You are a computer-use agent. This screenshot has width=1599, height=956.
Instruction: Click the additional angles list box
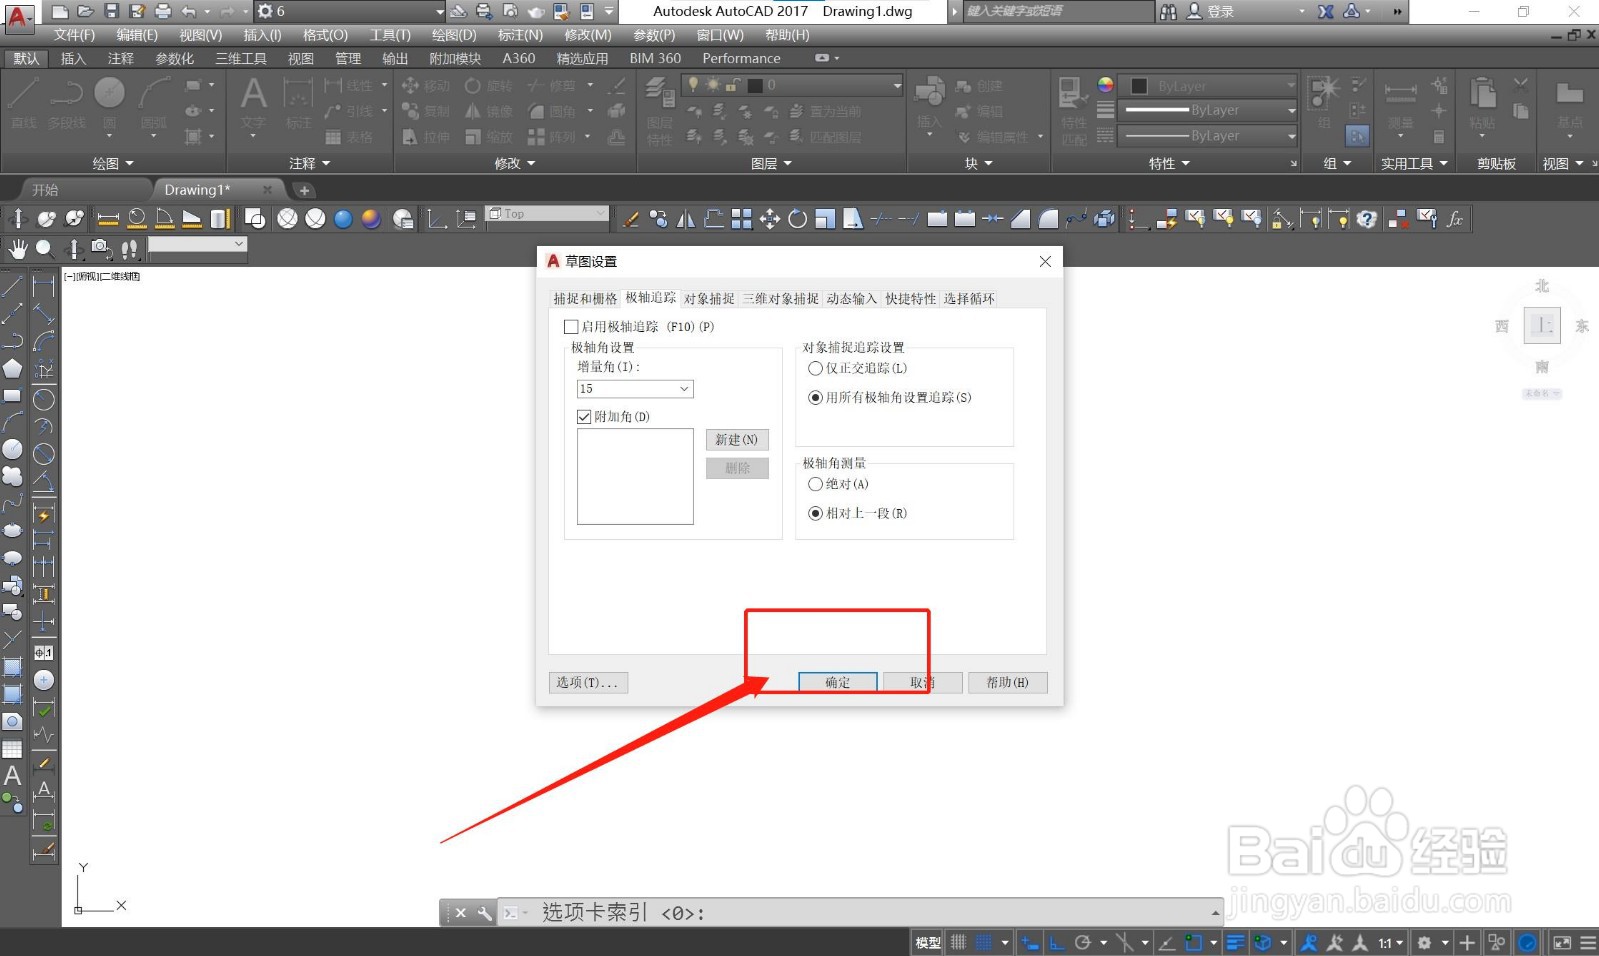pyautogui.click(x=635, y=476)
